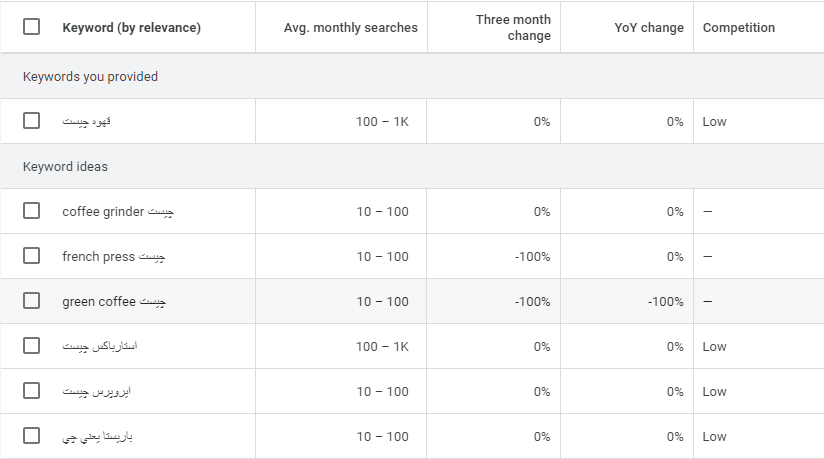Check the green coffee row checkbox

pyautogui.click(x=32, y=301)
